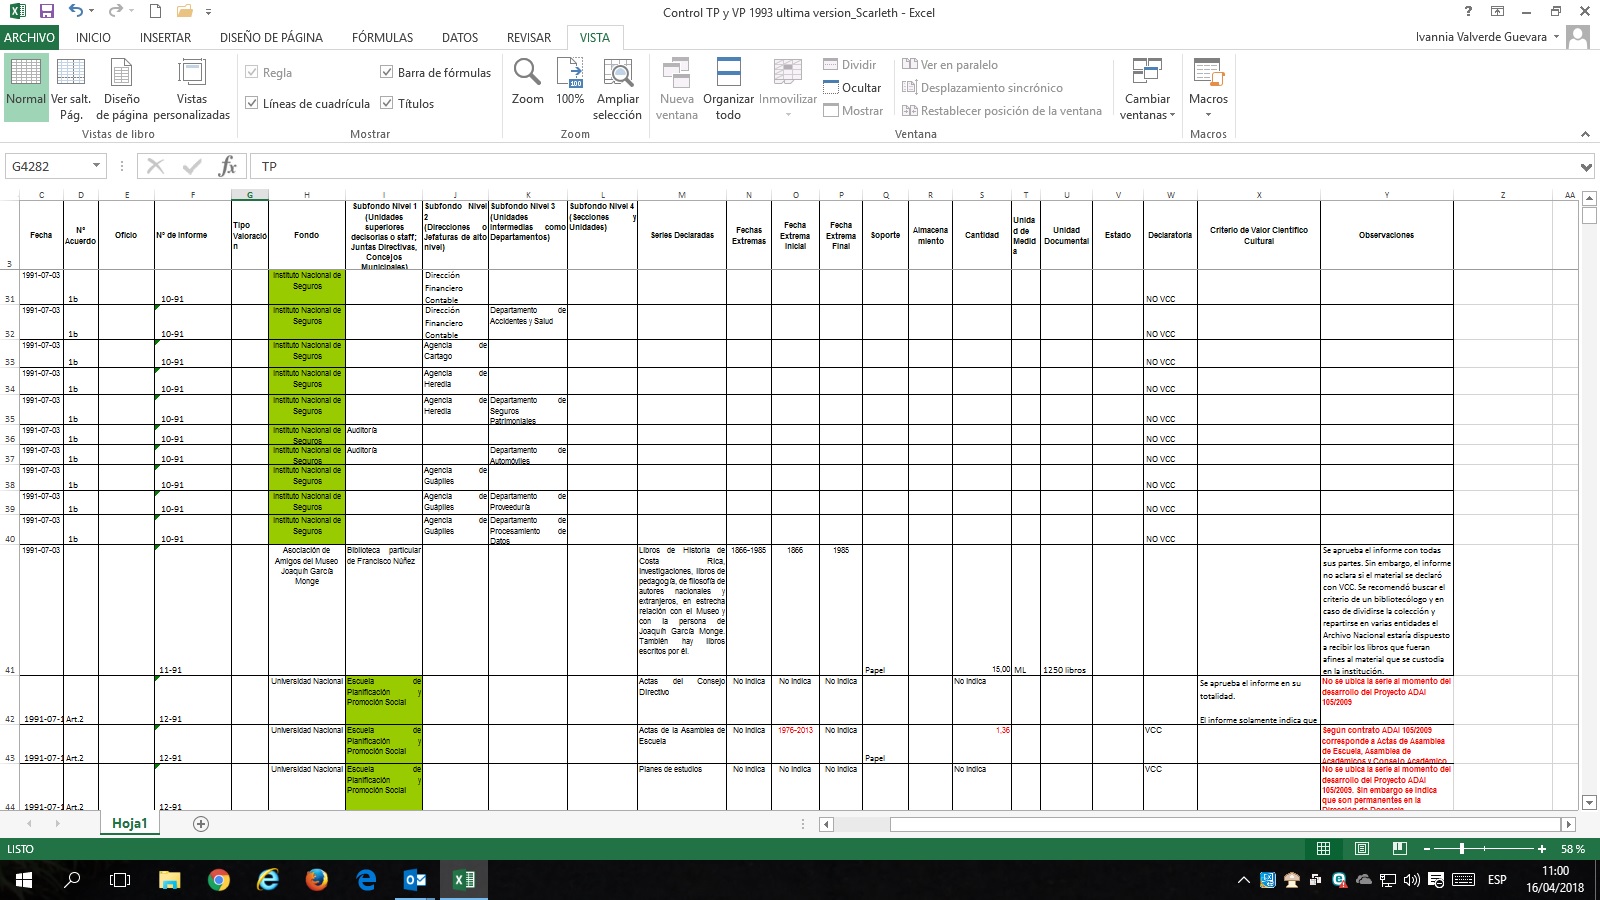Screen dimensions: 1600x900
Task: Open a Nueva ventana
Action: (x=677, y=88)
